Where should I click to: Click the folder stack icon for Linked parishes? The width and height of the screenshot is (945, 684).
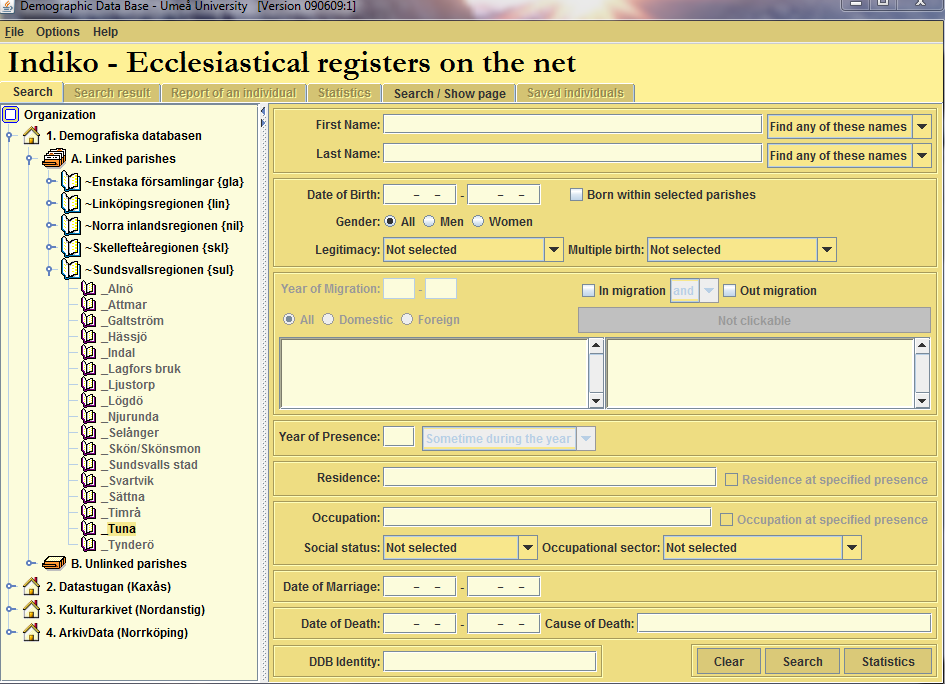[x=54, y=158]
